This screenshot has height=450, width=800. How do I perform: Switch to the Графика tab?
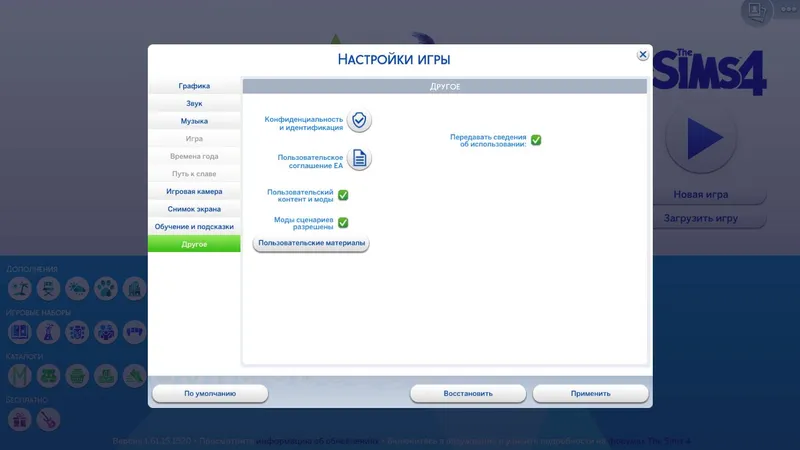[194, 86]
